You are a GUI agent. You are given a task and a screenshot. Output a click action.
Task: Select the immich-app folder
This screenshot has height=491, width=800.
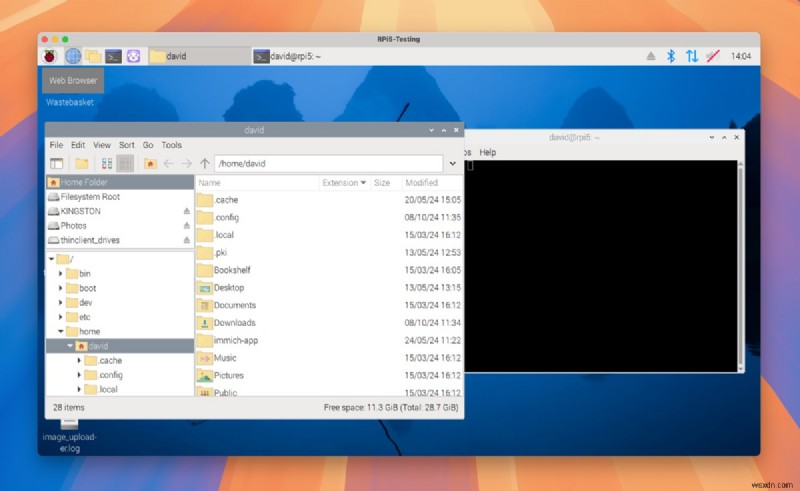pos(329,340)
